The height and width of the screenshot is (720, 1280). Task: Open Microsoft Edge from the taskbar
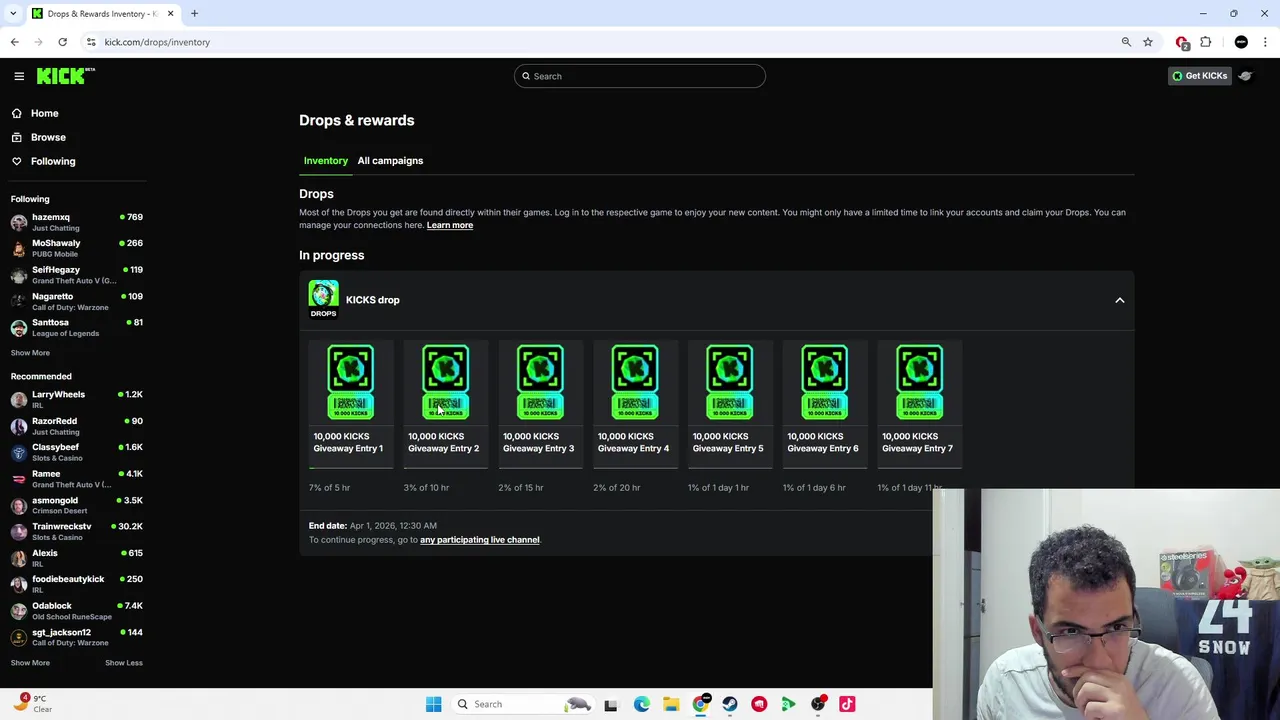tap(642, 704)
